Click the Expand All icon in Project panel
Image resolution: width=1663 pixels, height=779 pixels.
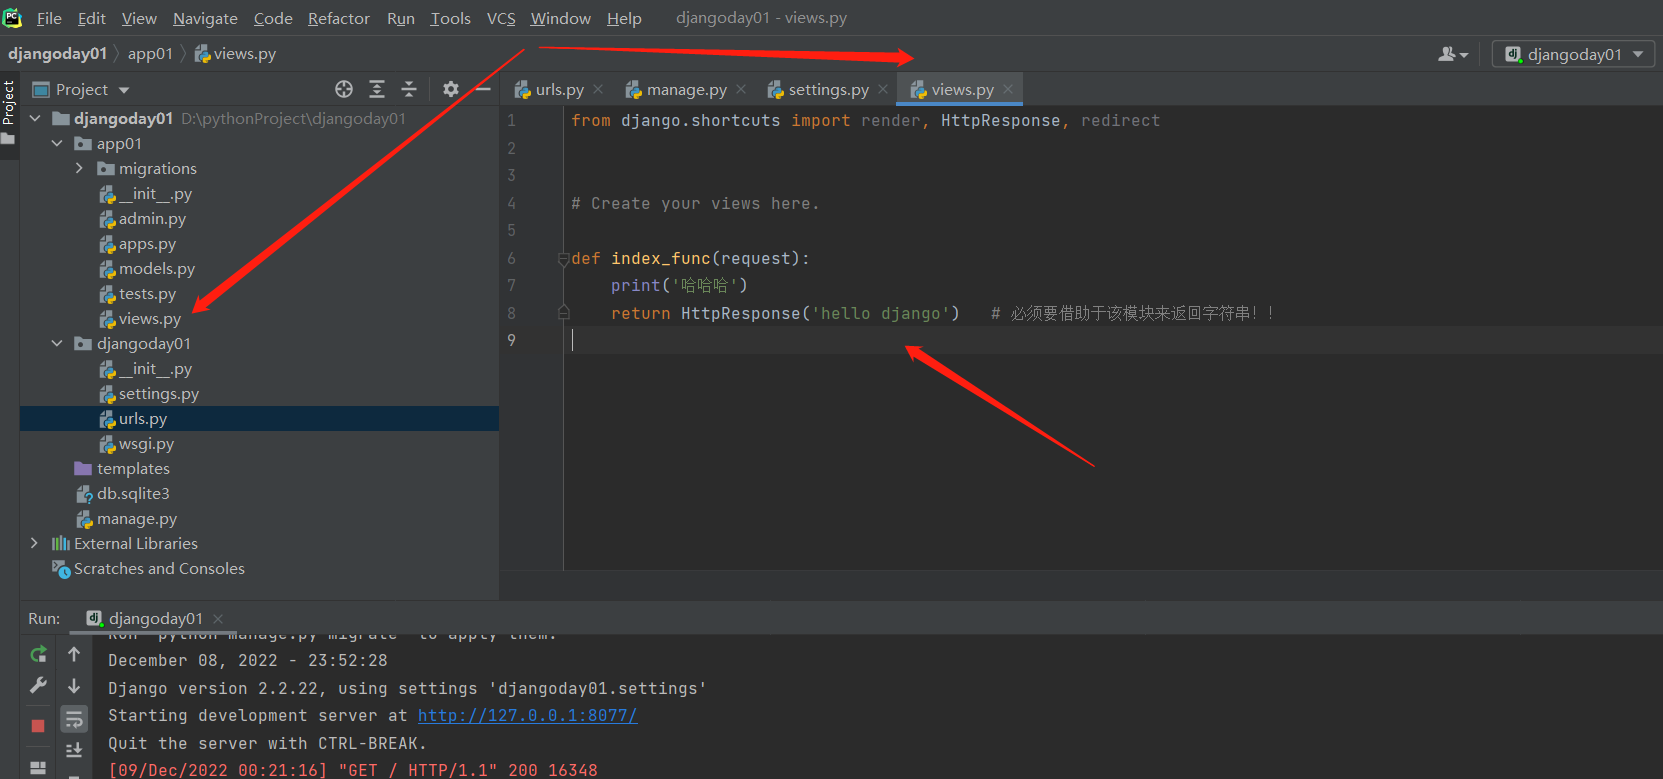(x=377, y=89)
